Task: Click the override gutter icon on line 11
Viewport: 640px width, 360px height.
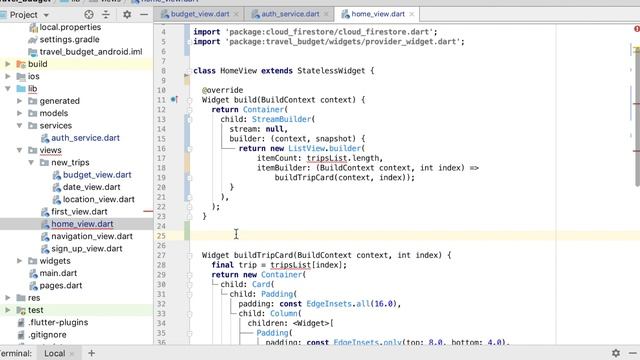Action: [x=174, y=100]
